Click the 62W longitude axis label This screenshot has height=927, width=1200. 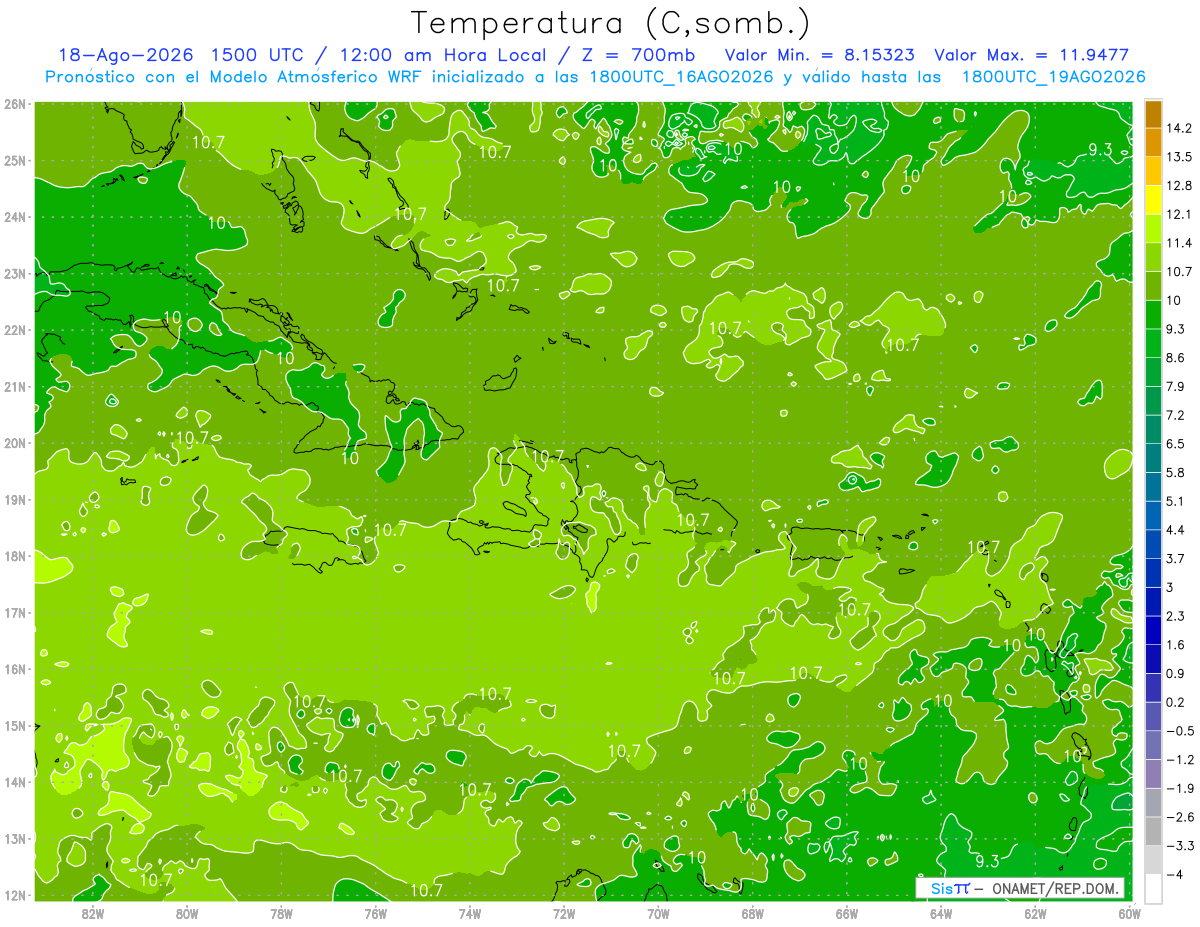[1035, 913]
